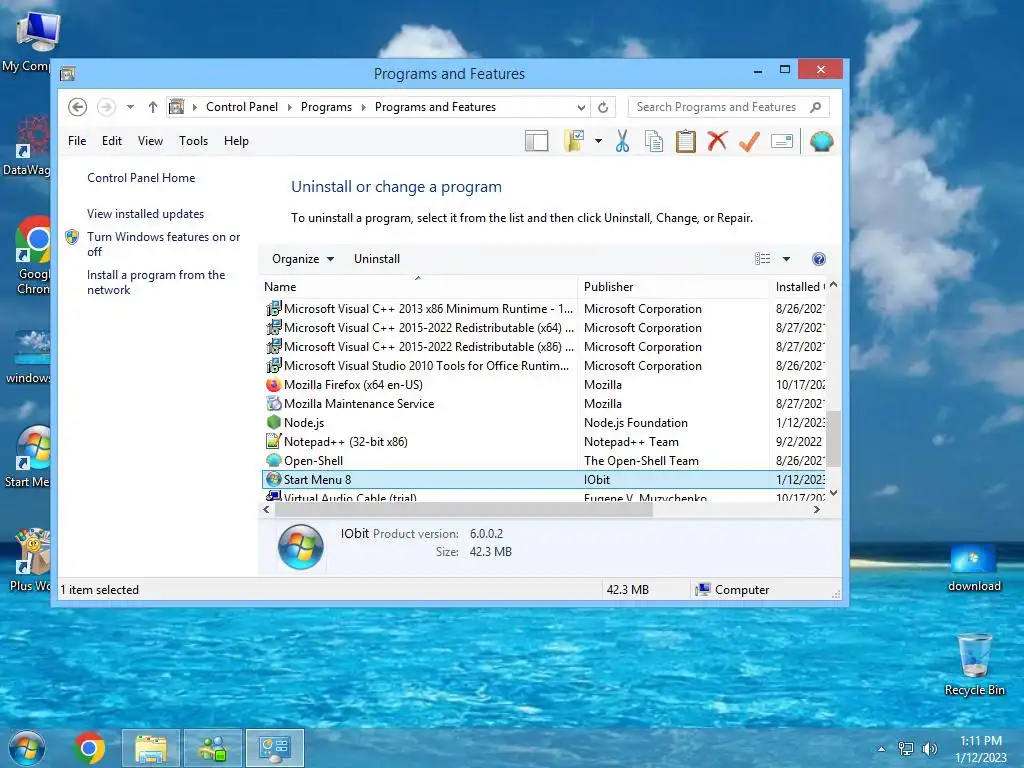Open the File menu
This screenshot has height=768, width=1024.
pyautogui.click(x=77, y=141)
